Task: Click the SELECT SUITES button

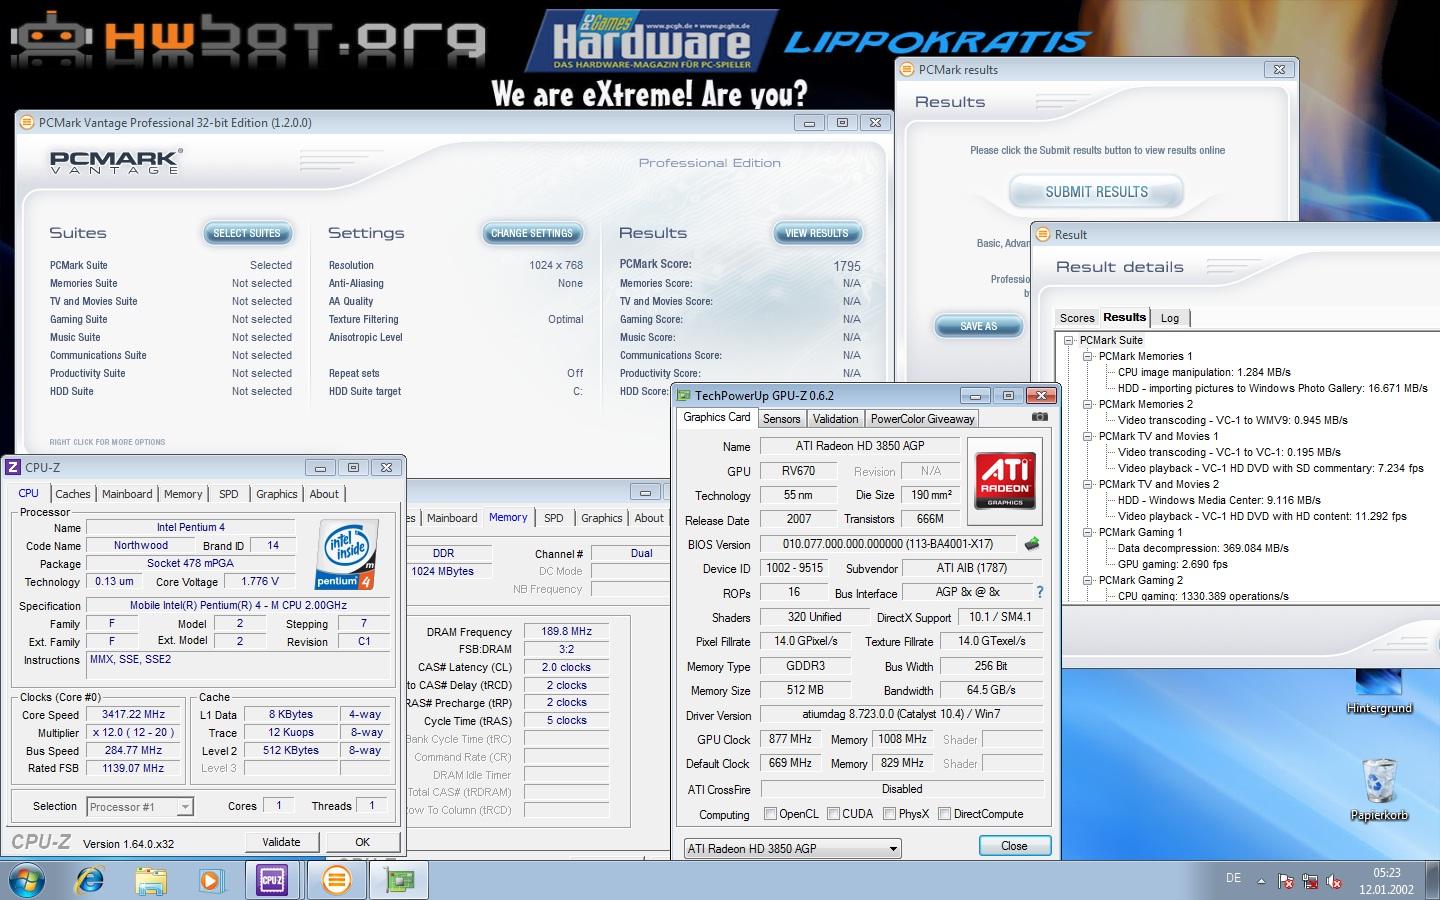Action: tap(247, 233)
